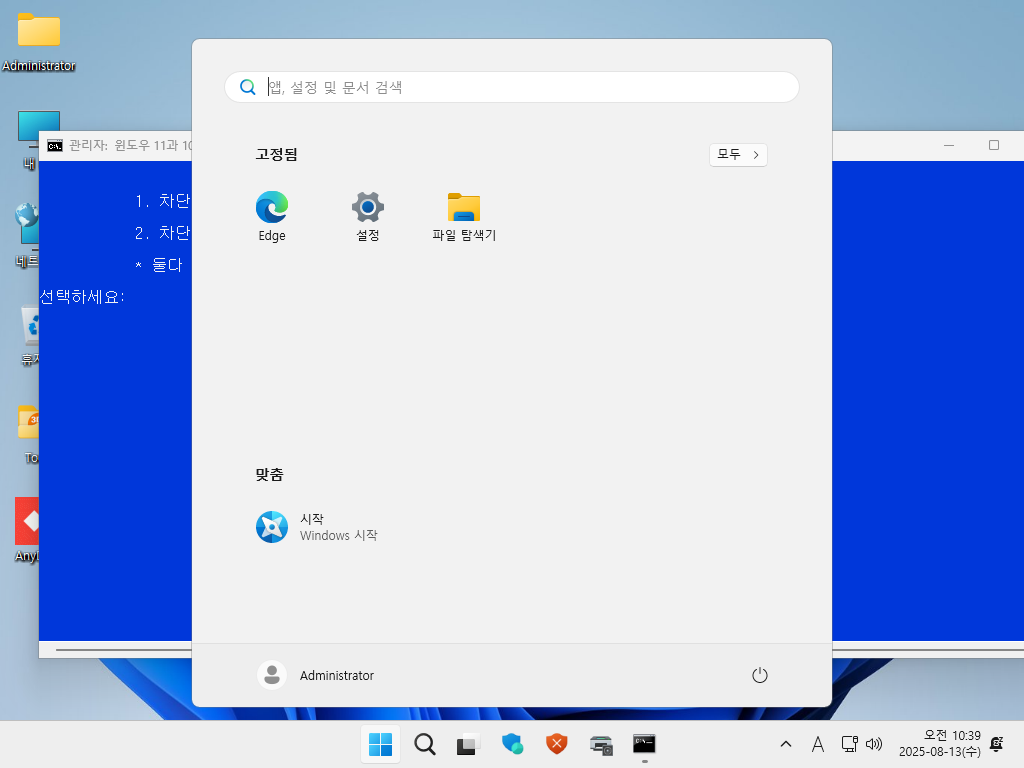Open Edge from pinned apps

272,216
